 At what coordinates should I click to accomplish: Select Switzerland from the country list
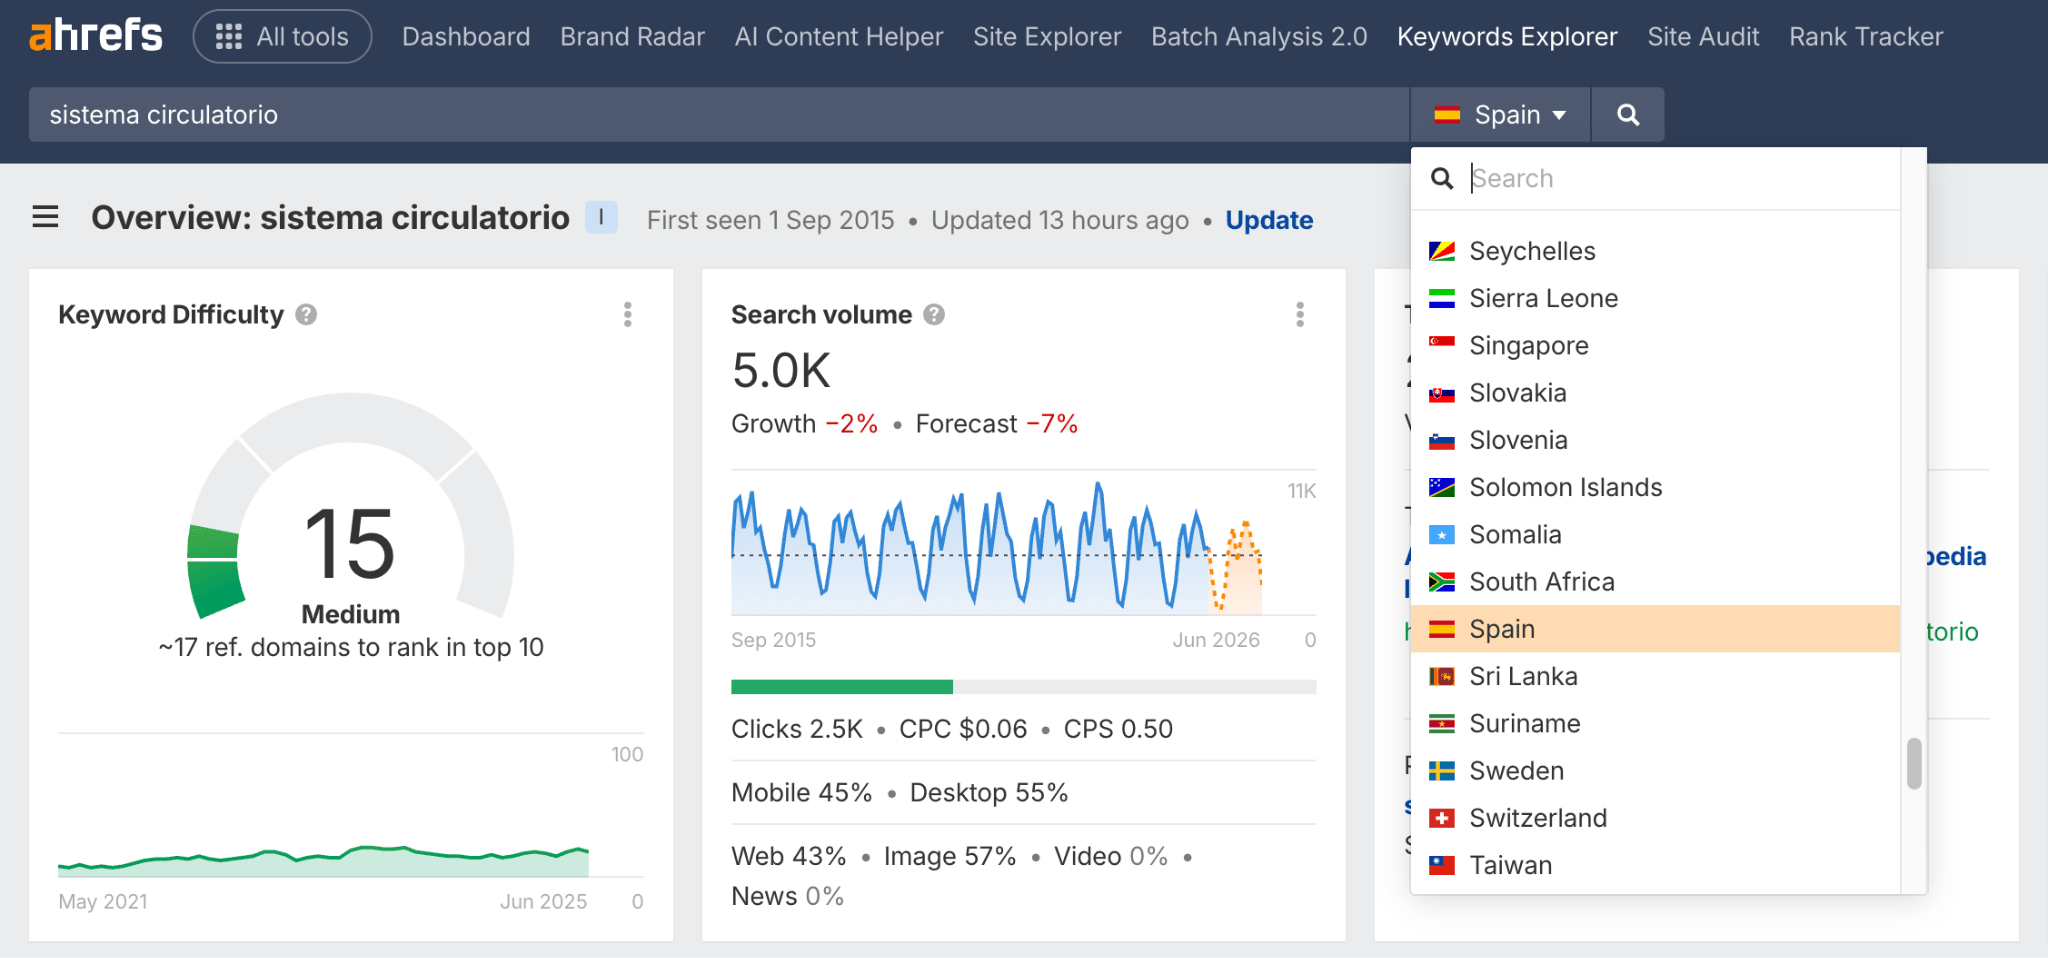[1538, 817]
